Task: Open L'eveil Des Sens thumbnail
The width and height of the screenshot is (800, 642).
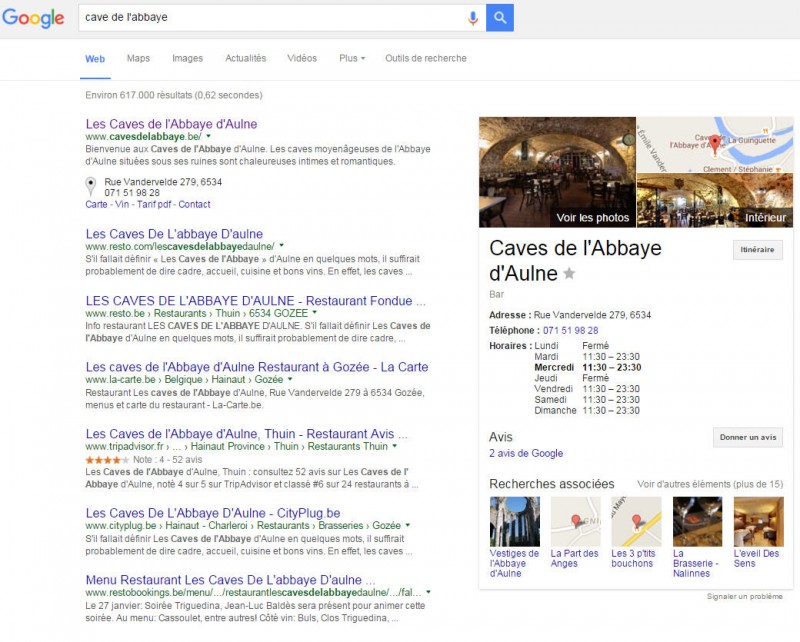Action: point(759,522)
